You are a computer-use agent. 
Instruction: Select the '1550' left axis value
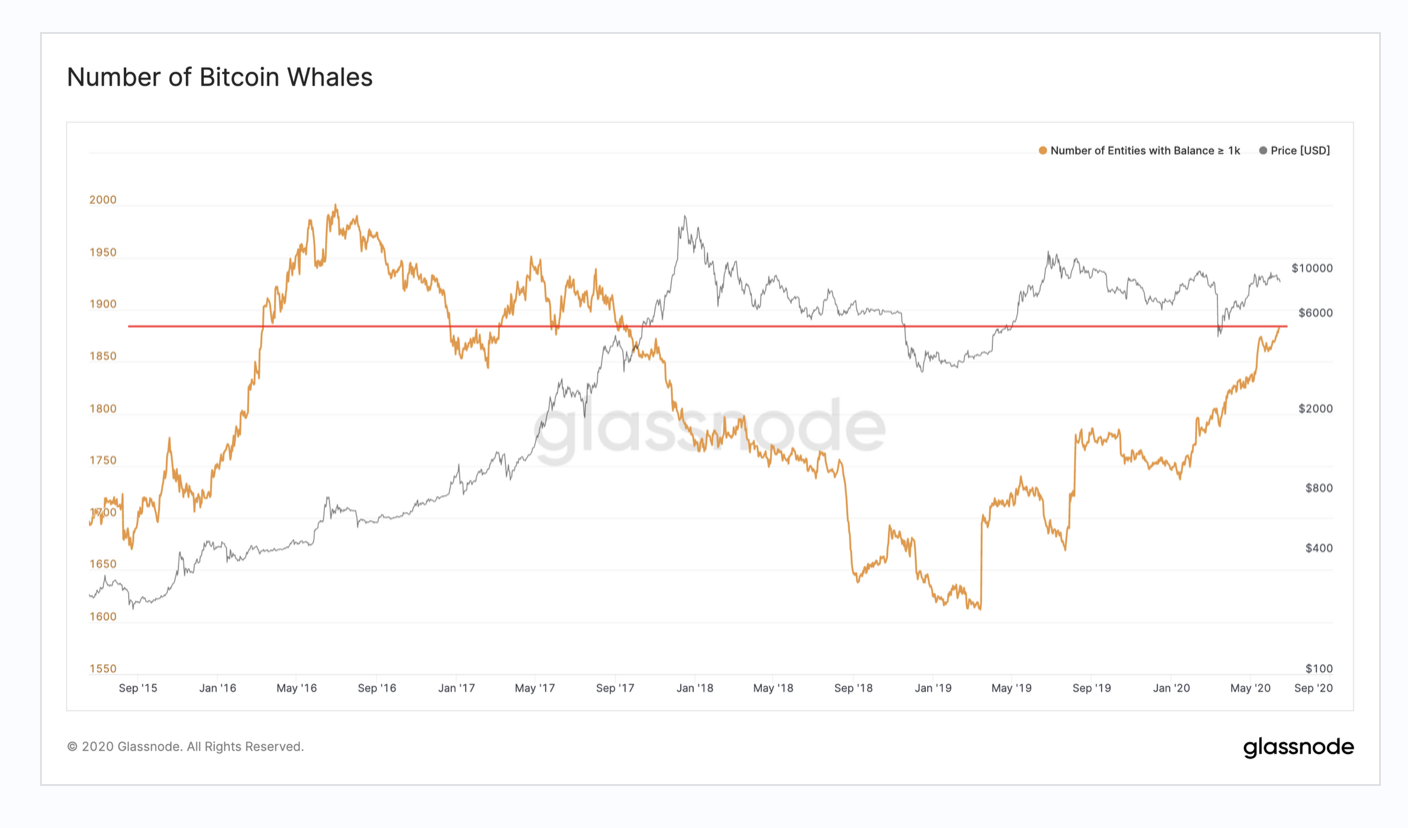(x=103, y=669)
